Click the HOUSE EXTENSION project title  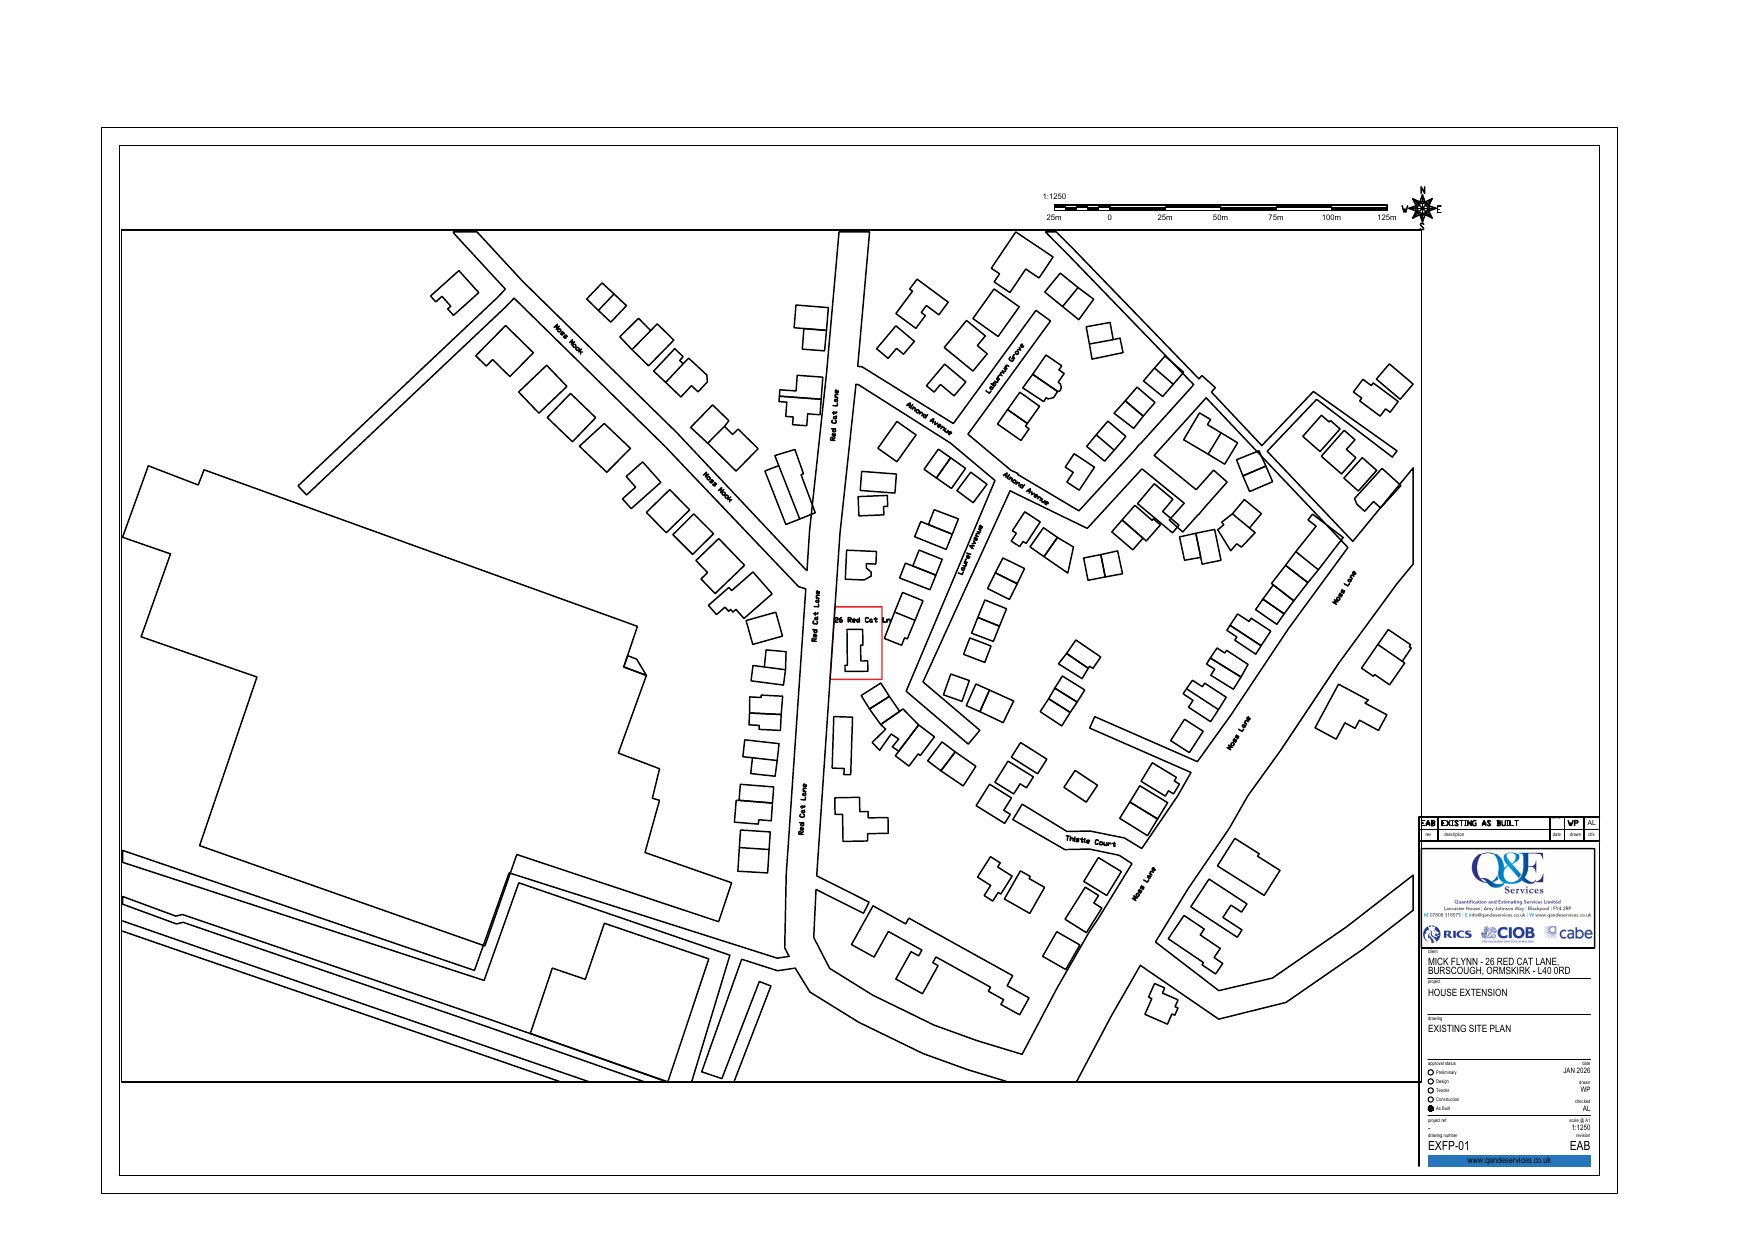click(1467, 993)
